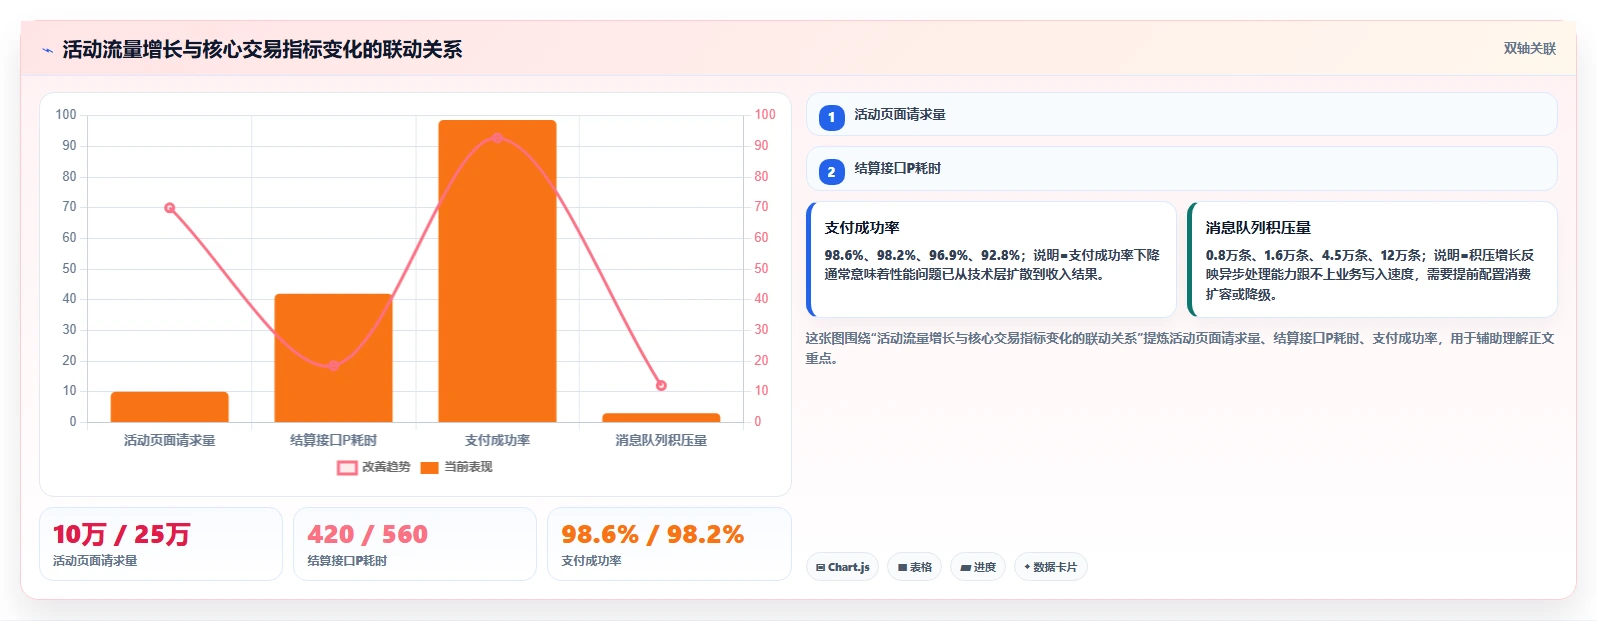Open list item 1 活动页面请求量

coord(1181,114)
